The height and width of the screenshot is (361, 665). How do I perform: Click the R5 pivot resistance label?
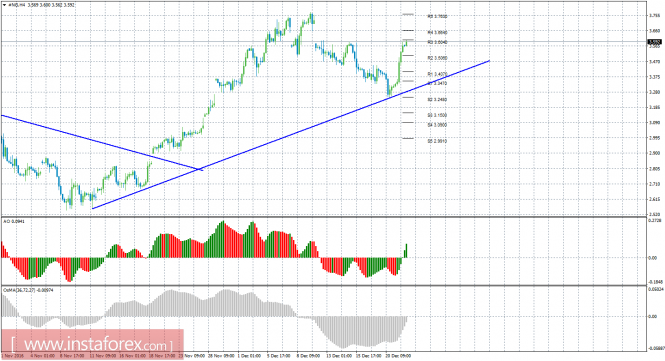click(x=438, y=17)
